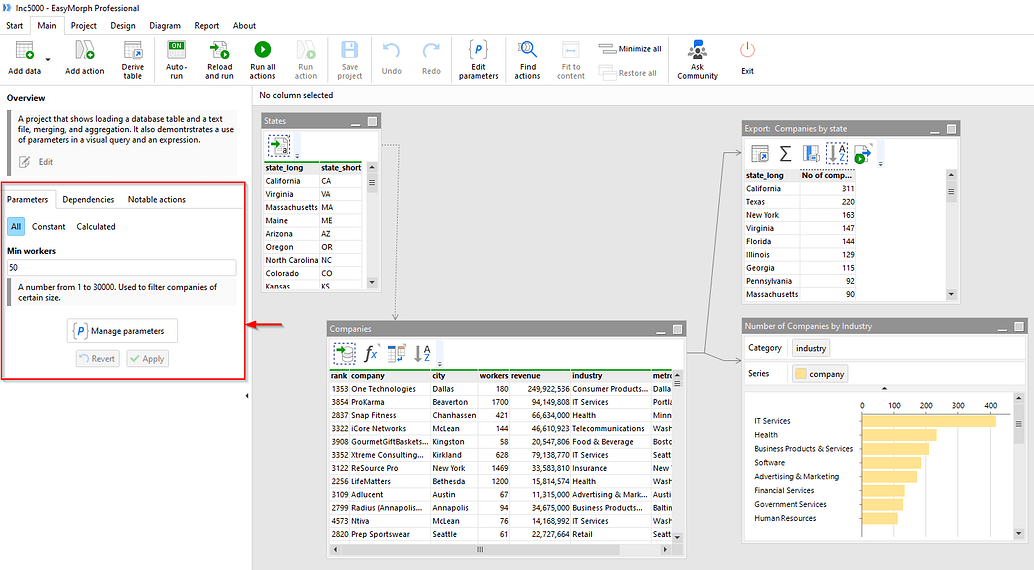Click the Reload and run icon
Screen dimensions: 1034x570
pyautogui.click(x=219, y=51)
